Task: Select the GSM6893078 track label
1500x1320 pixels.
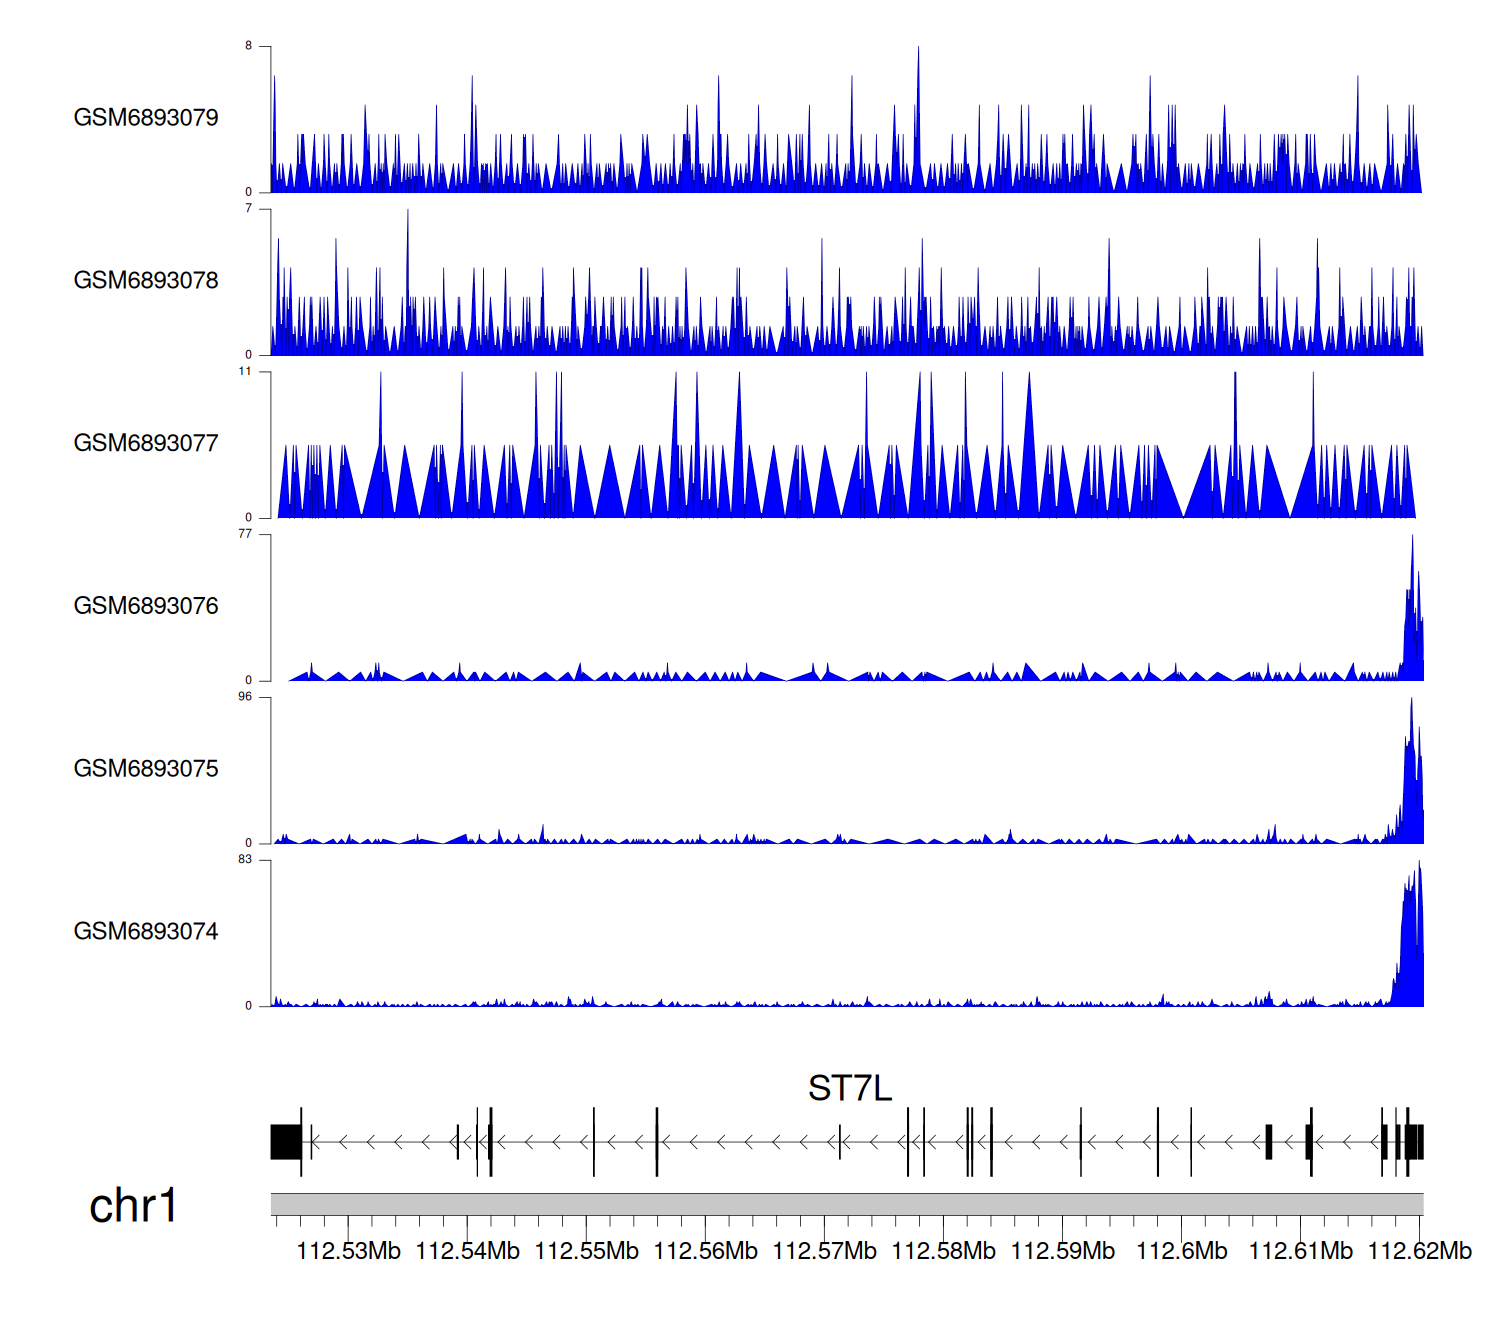Action: point(146,281)
